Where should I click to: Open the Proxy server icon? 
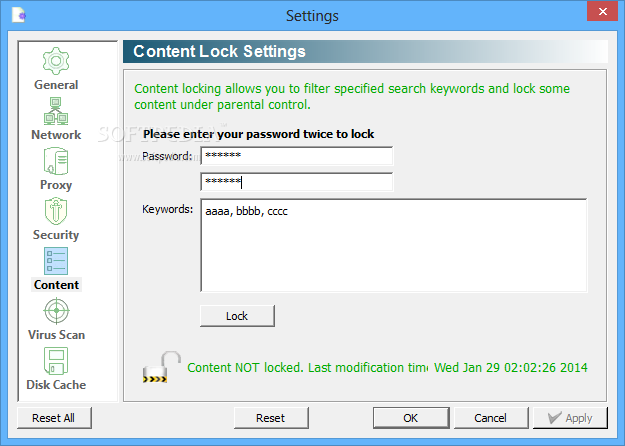point(56,161)
